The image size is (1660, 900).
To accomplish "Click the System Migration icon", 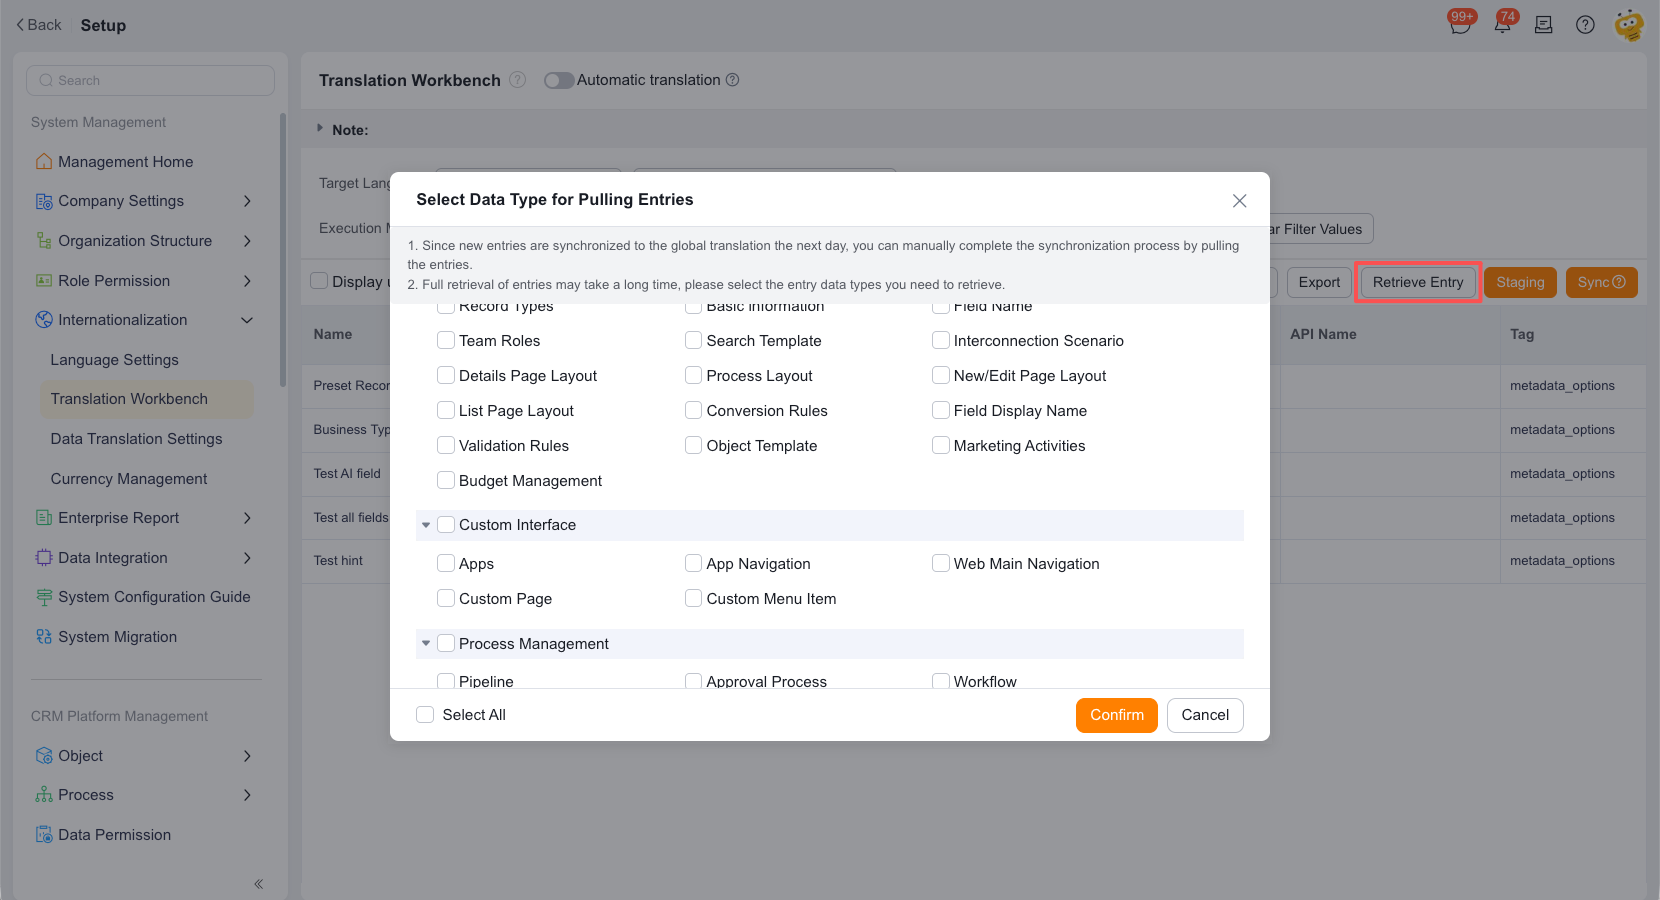I will pos(44,637).
